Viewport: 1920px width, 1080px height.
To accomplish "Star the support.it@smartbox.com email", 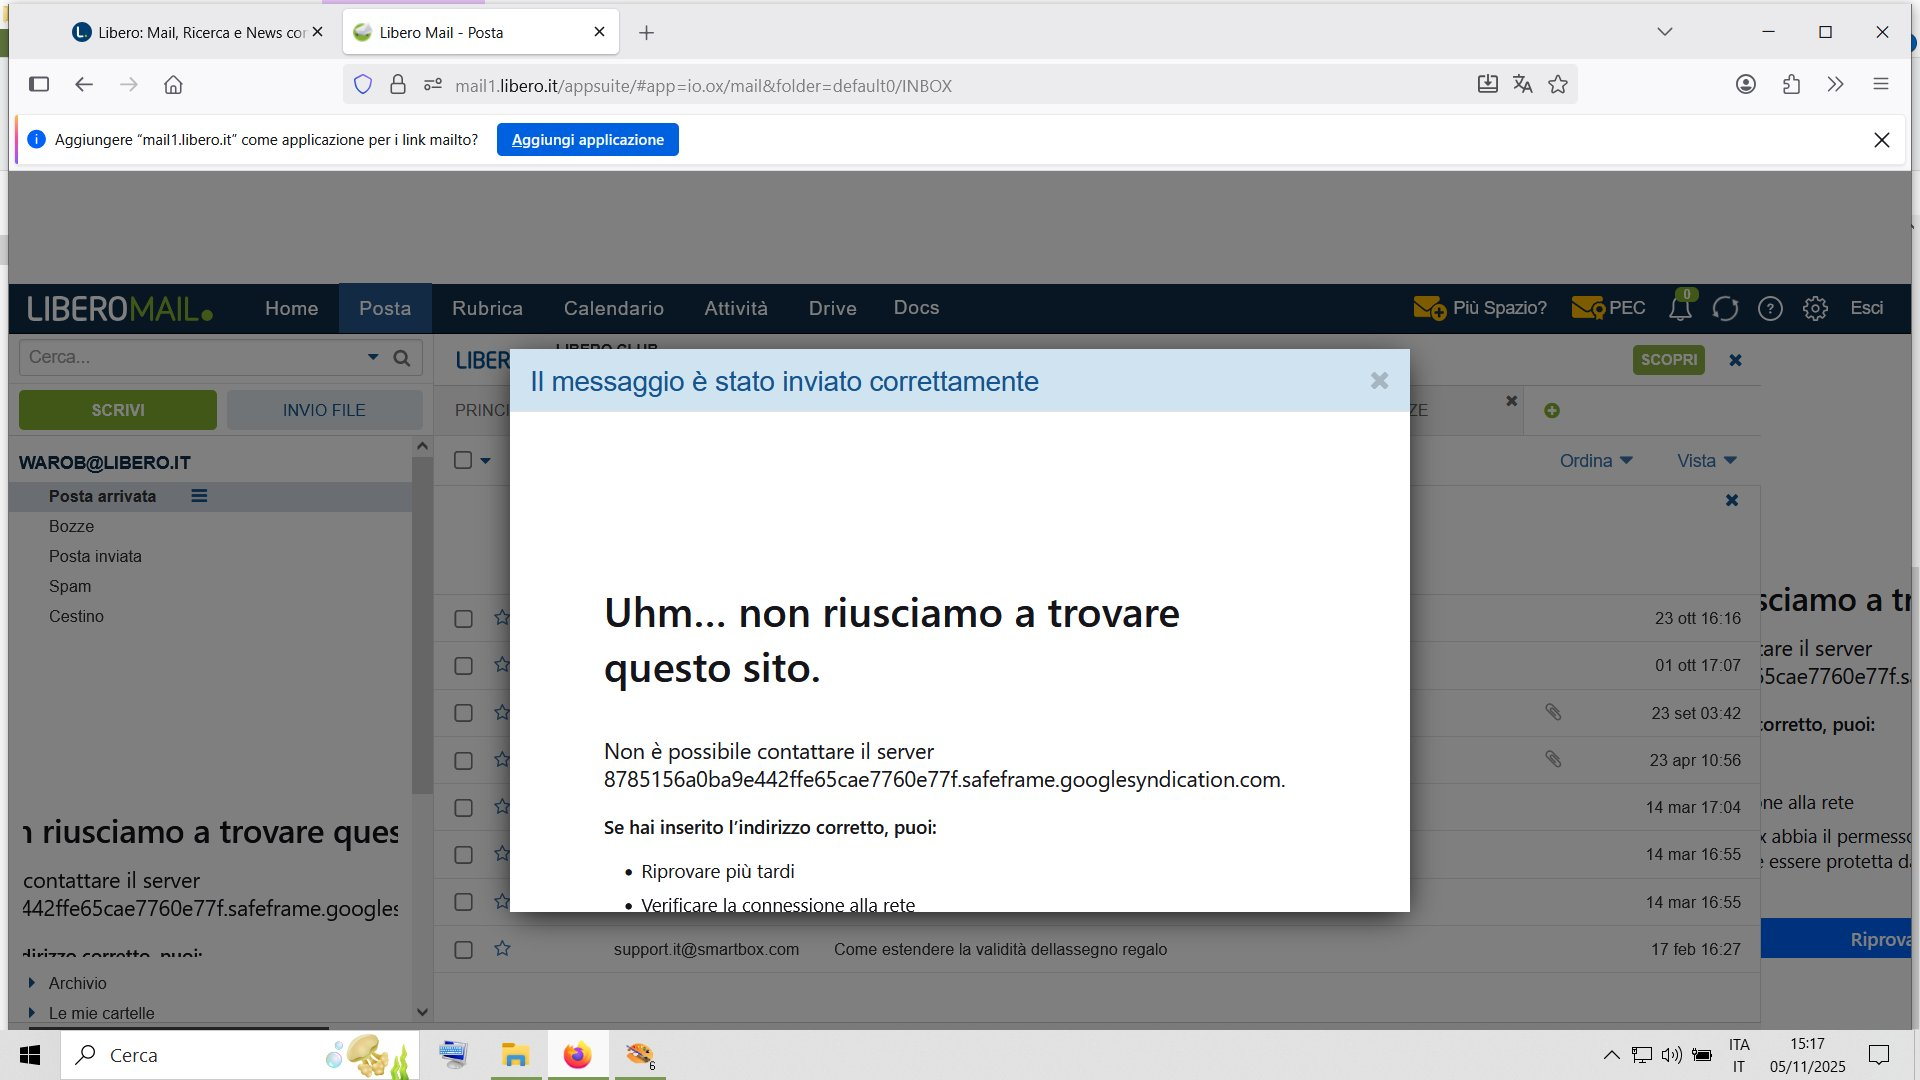I will pyautogui.click(x=502, y=949).
